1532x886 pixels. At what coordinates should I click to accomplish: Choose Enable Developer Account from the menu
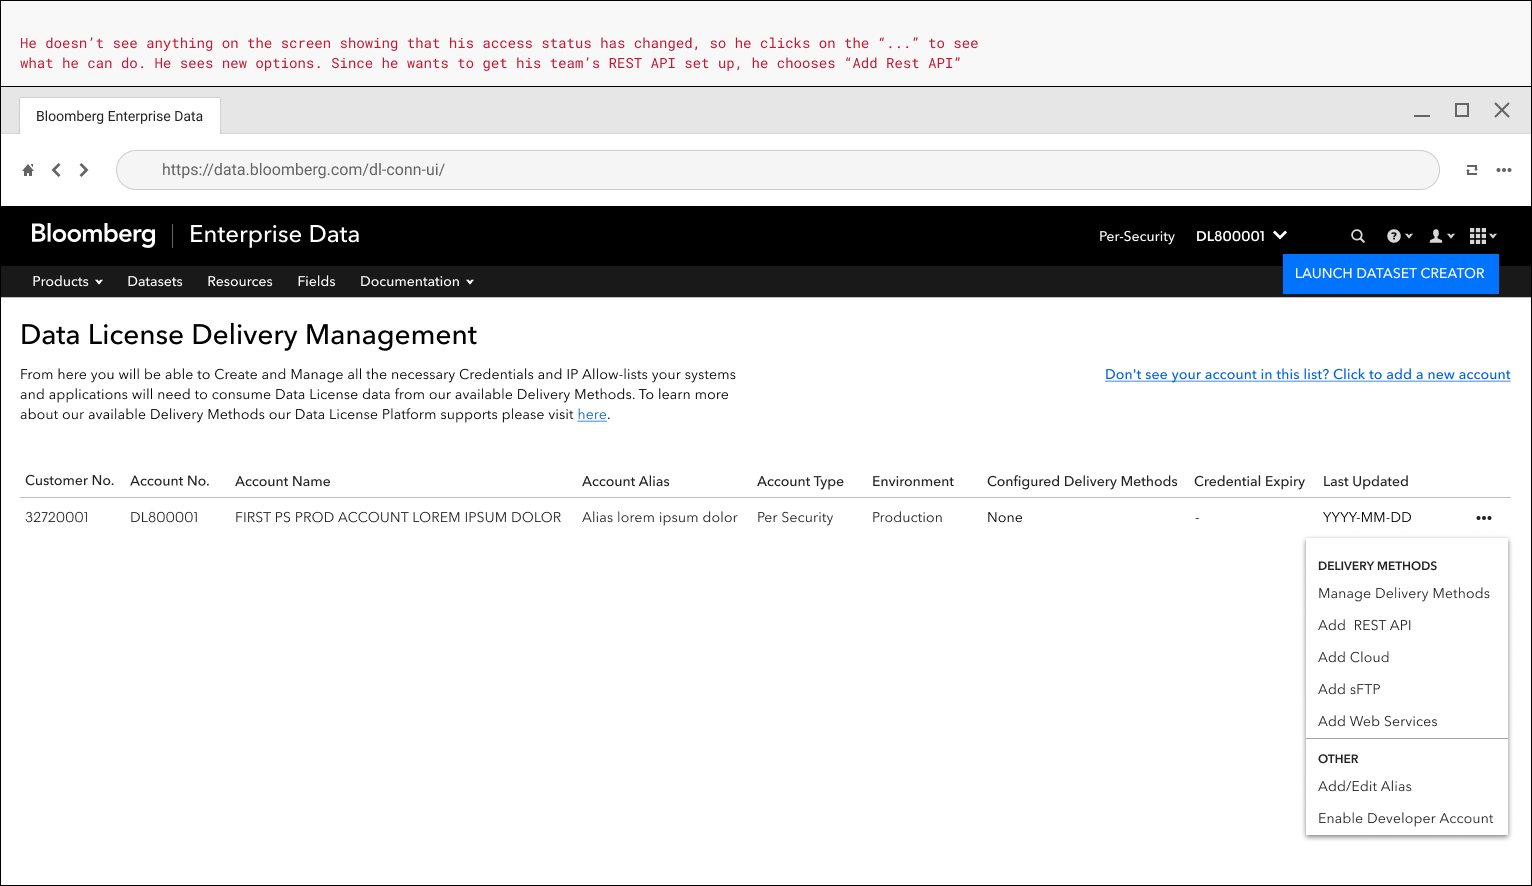click(x=1406, y=819)
